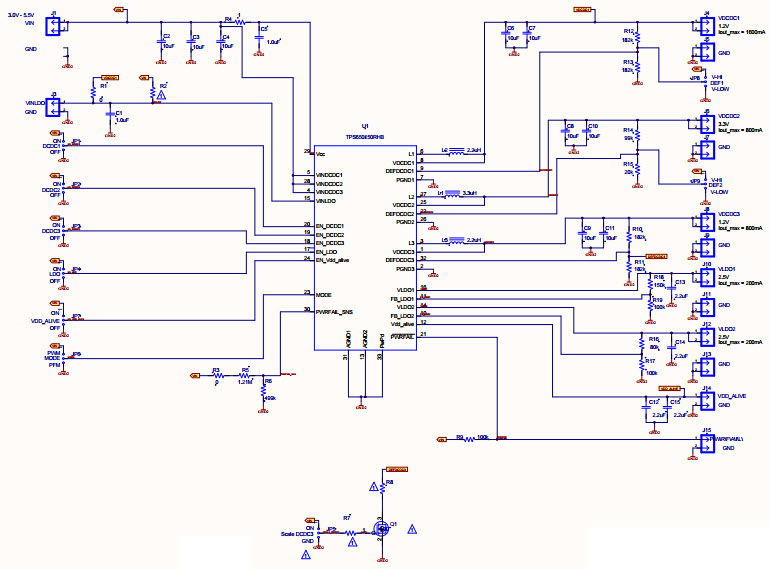This screenshot has width=770, height=569.
Task: Select the J6 VDCDC2 output connector
Action: click(706, 123)
